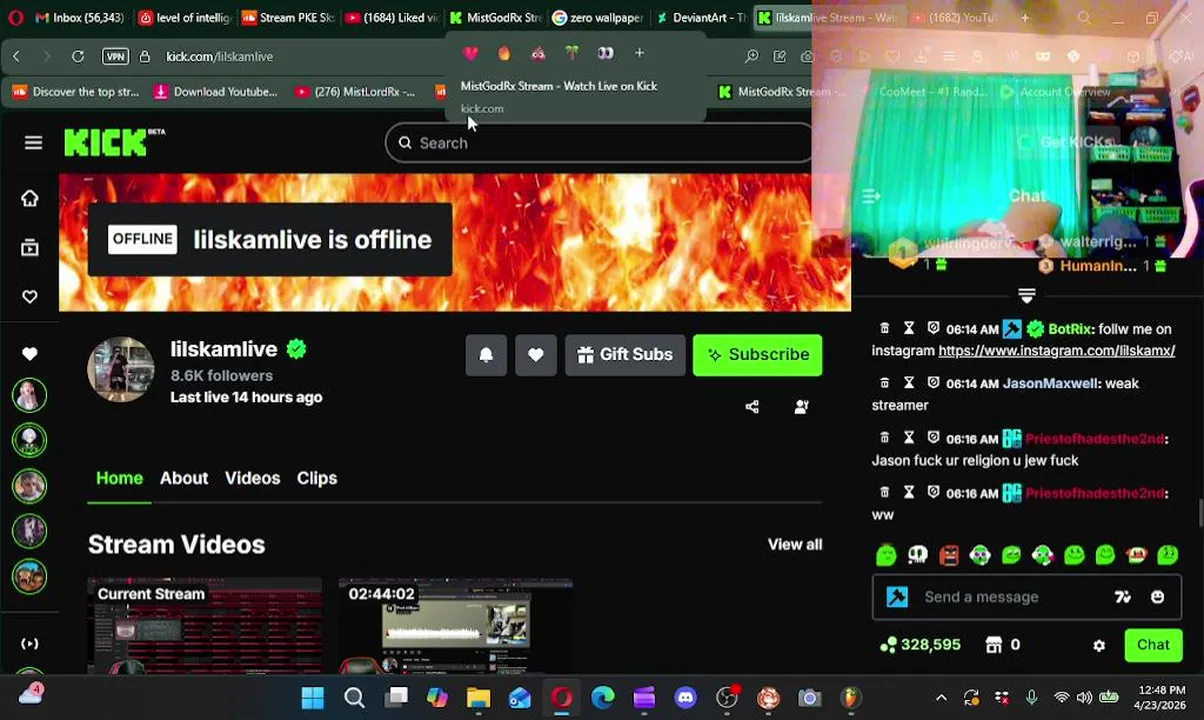The height and width of the screenshot is (720, 1204).
Task: Switch to the zero wallpaper Google tab
Action: [x=598, y=17]
